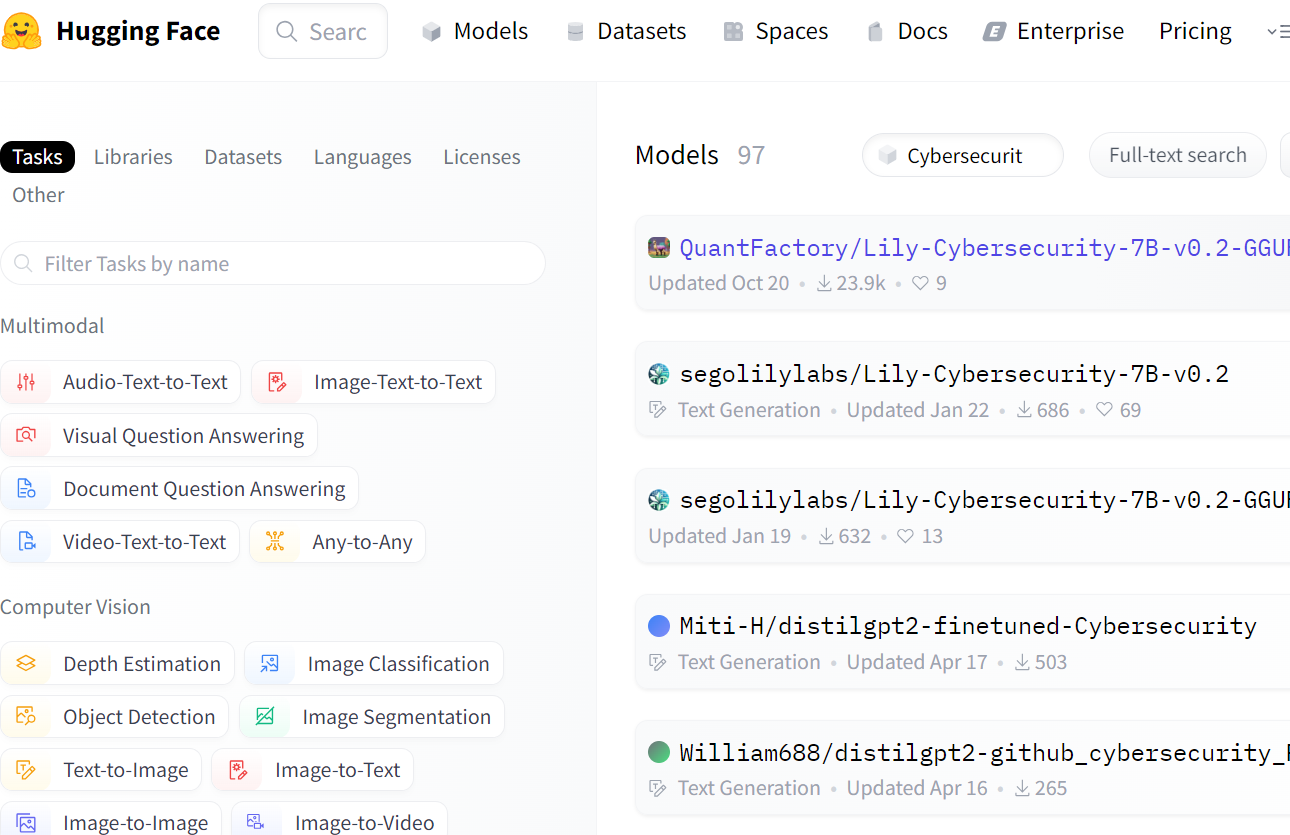
Task: Switch to the Licenses filter tab
Action: 482,157
